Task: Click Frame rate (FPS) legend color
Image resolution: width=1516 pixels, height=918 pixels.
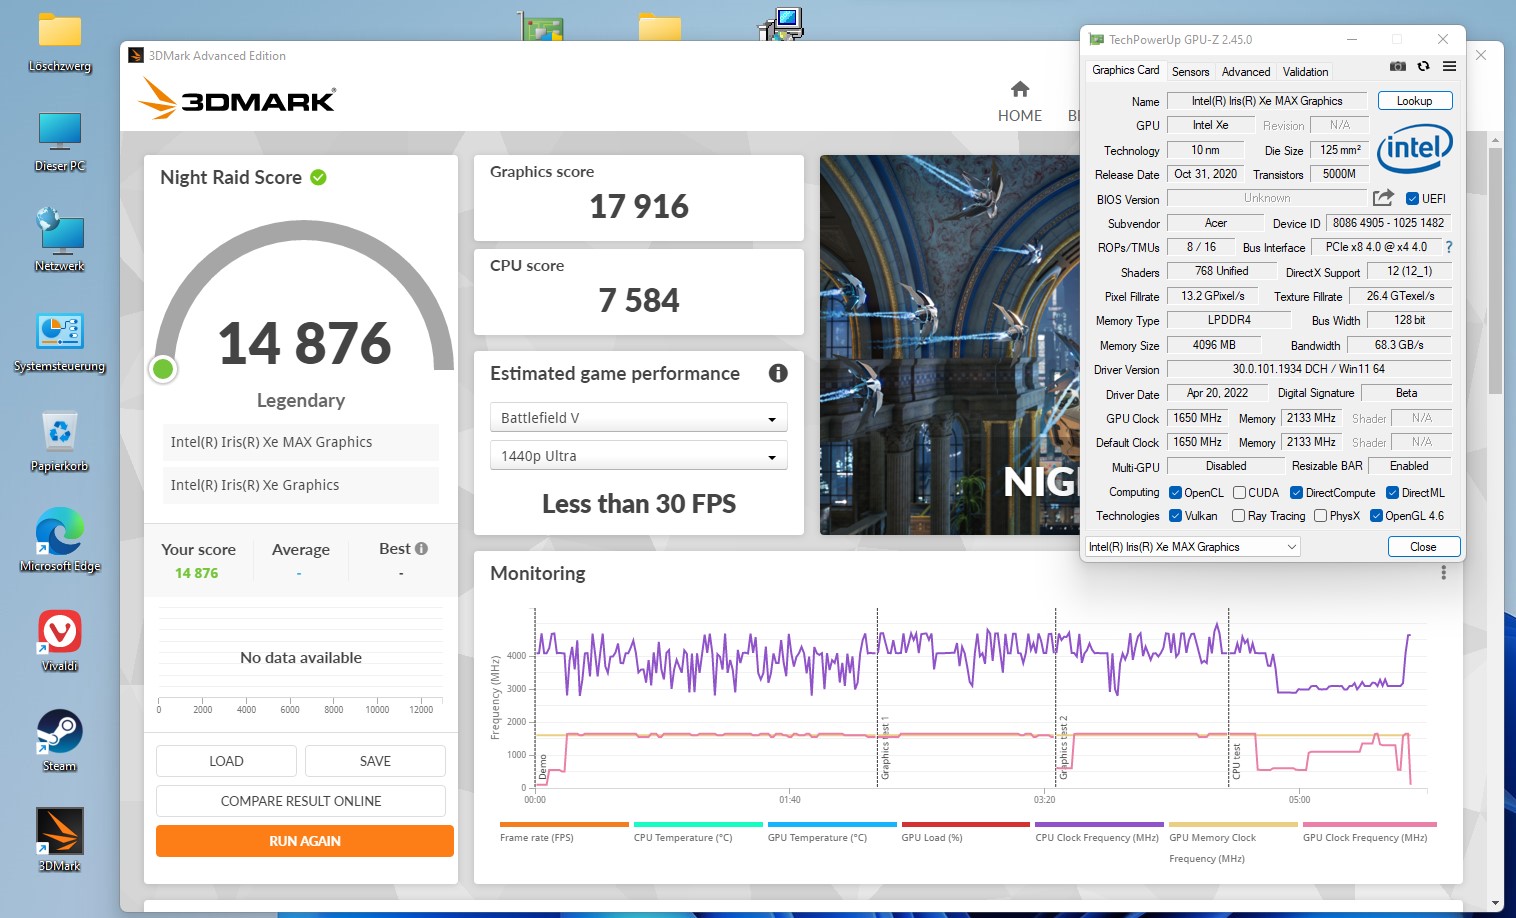Action: click(564, 825)
